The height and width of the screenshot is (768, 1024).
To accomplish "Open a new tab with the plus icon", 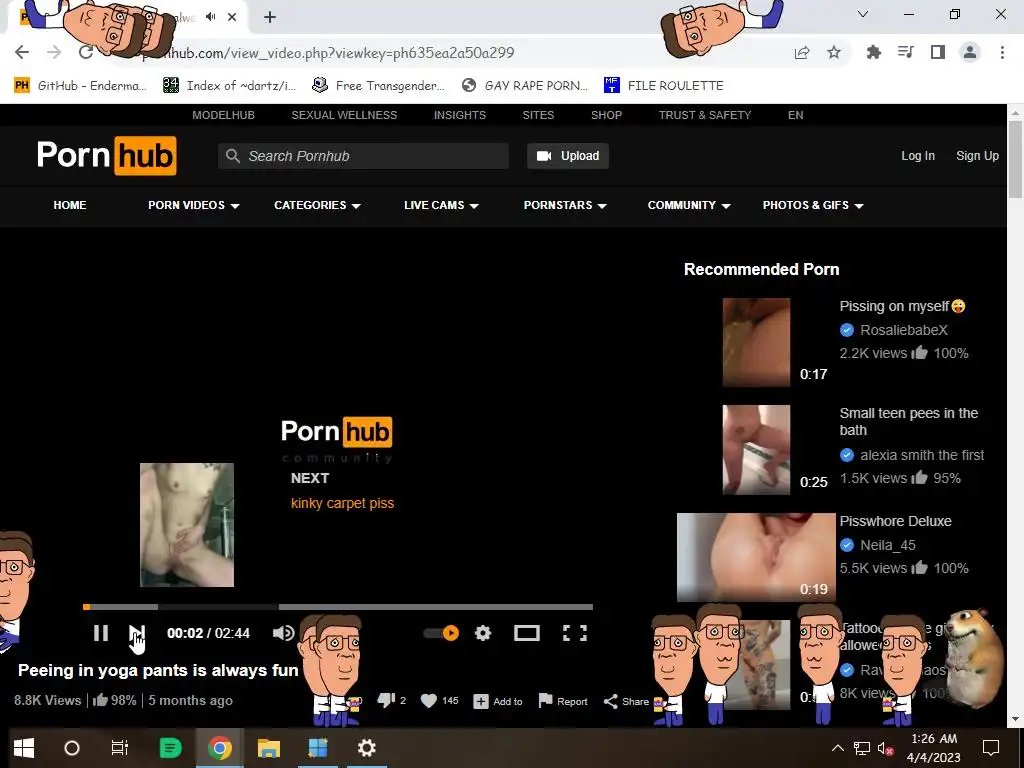I will pyautogui.click(x=270, y=17).
